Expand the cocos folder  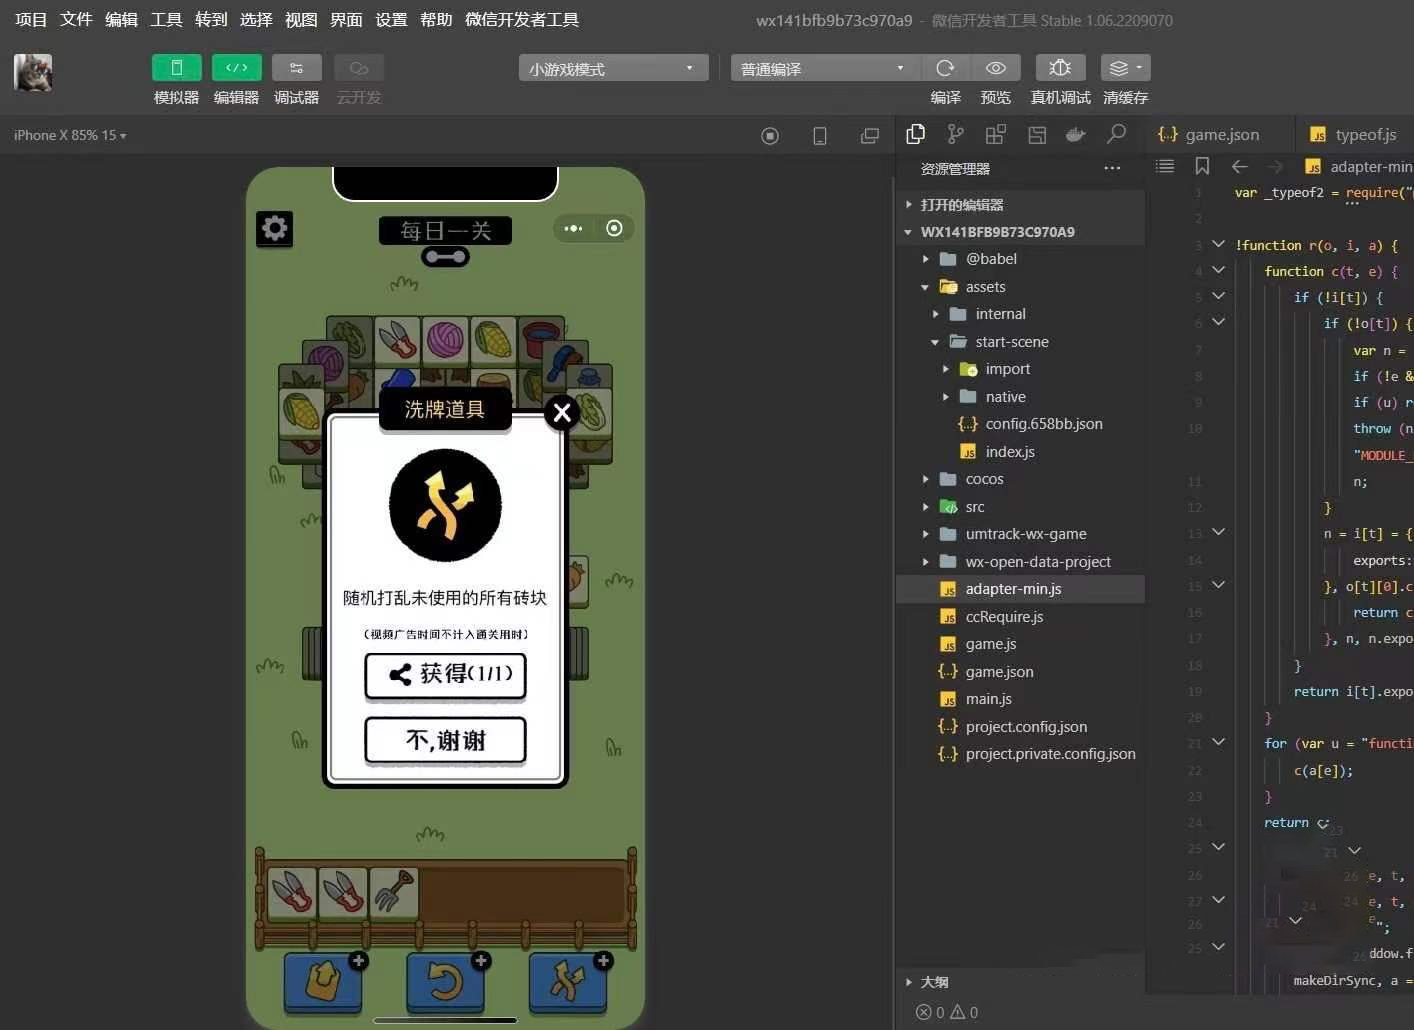coord(1020,479)
